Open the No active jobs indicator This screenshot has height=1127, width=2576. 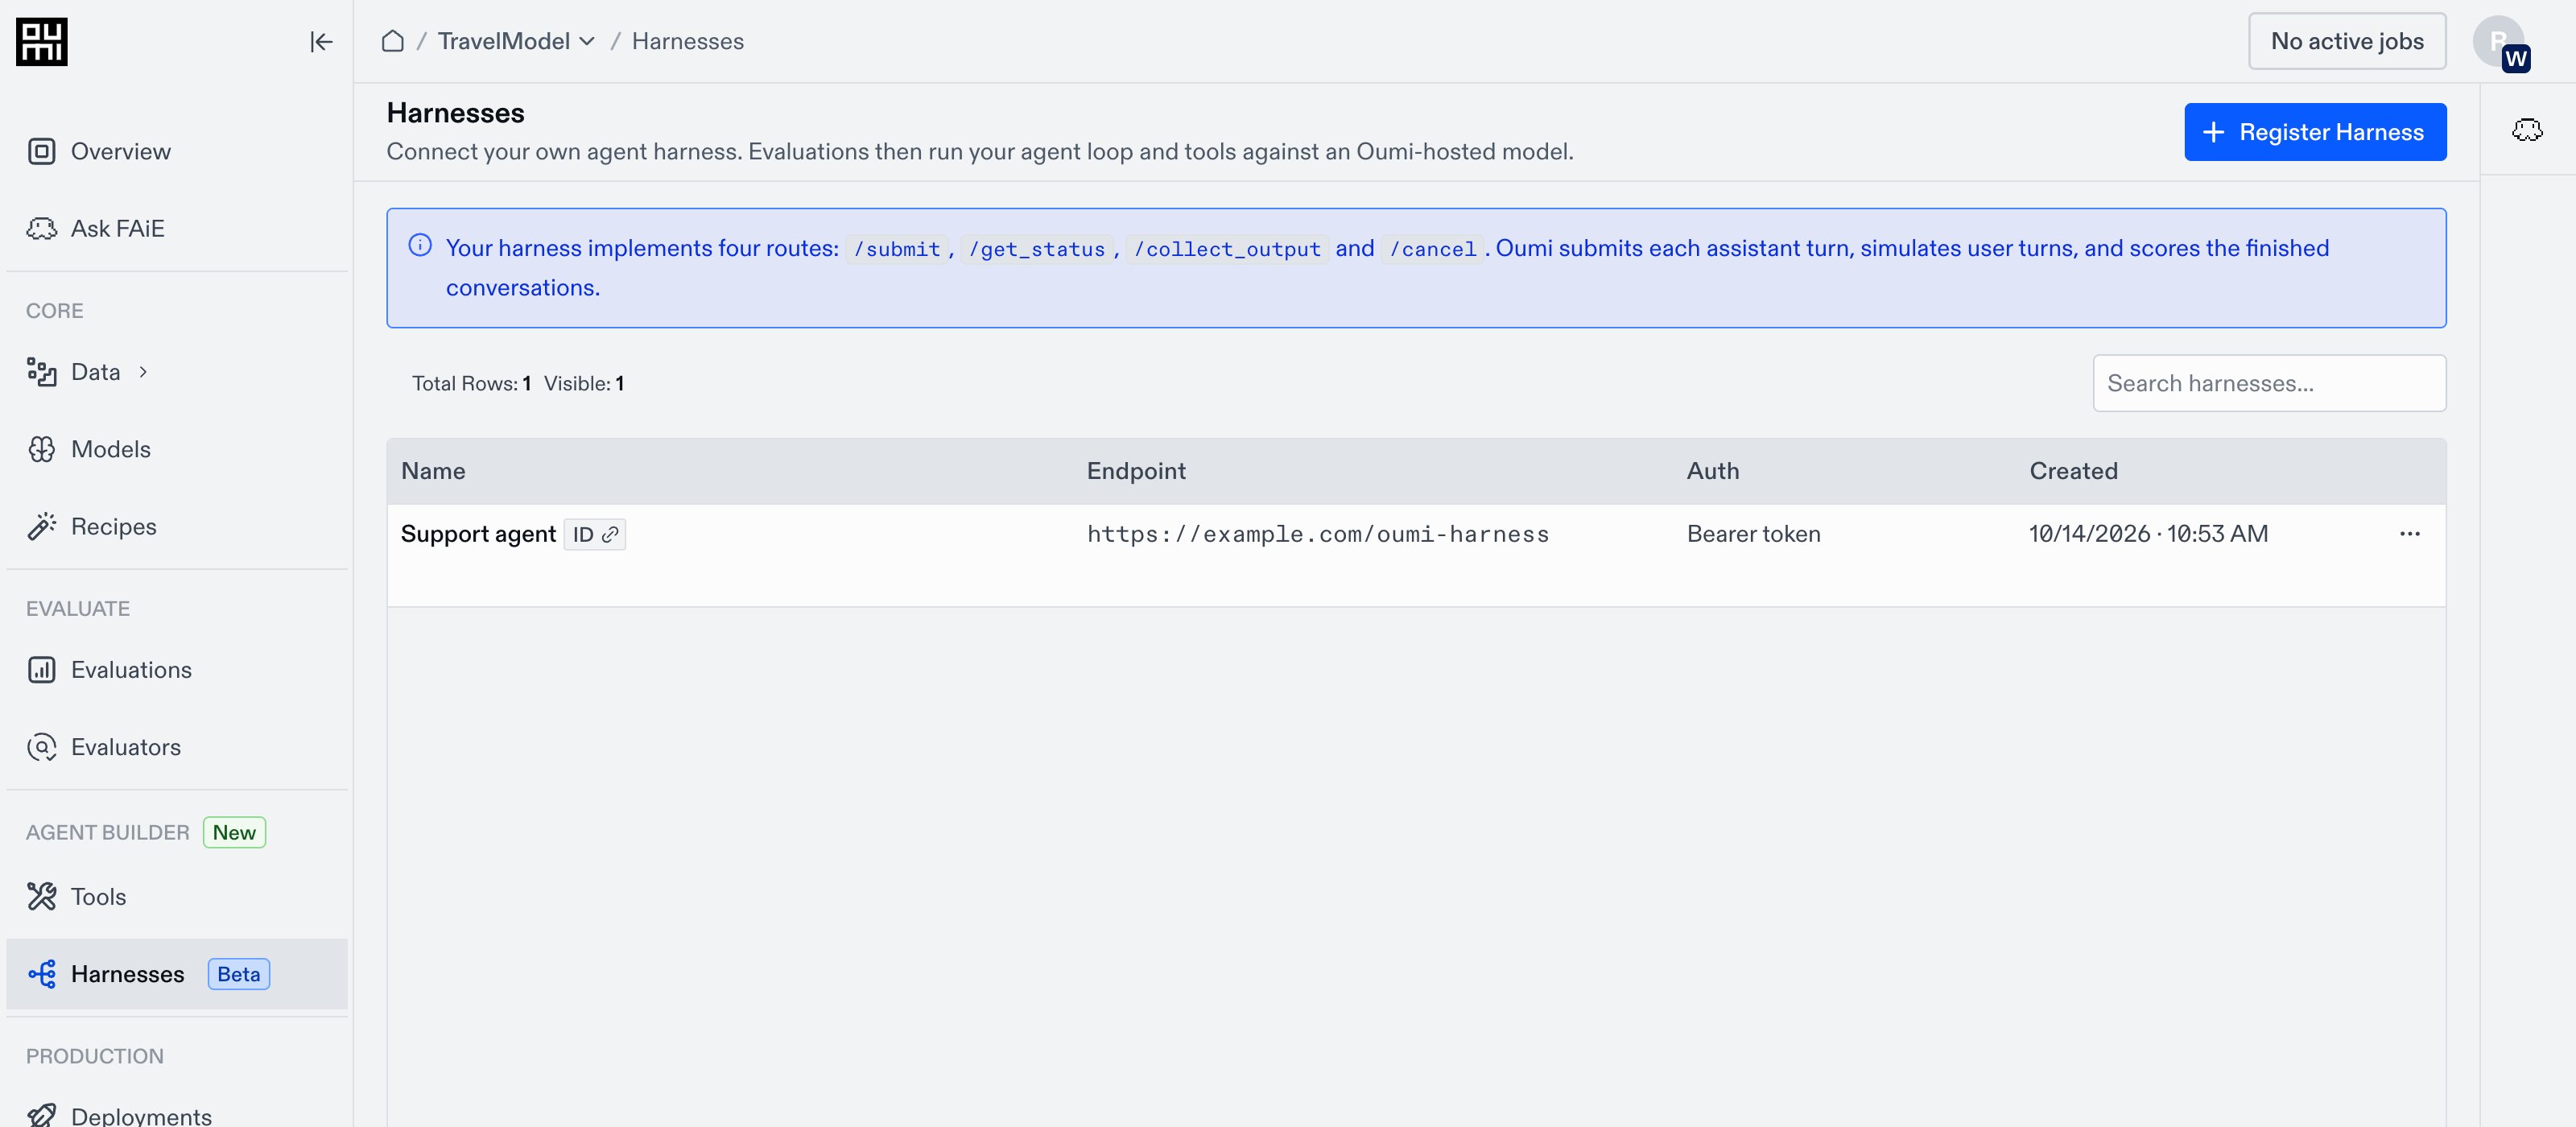(x=2347, y=41)
